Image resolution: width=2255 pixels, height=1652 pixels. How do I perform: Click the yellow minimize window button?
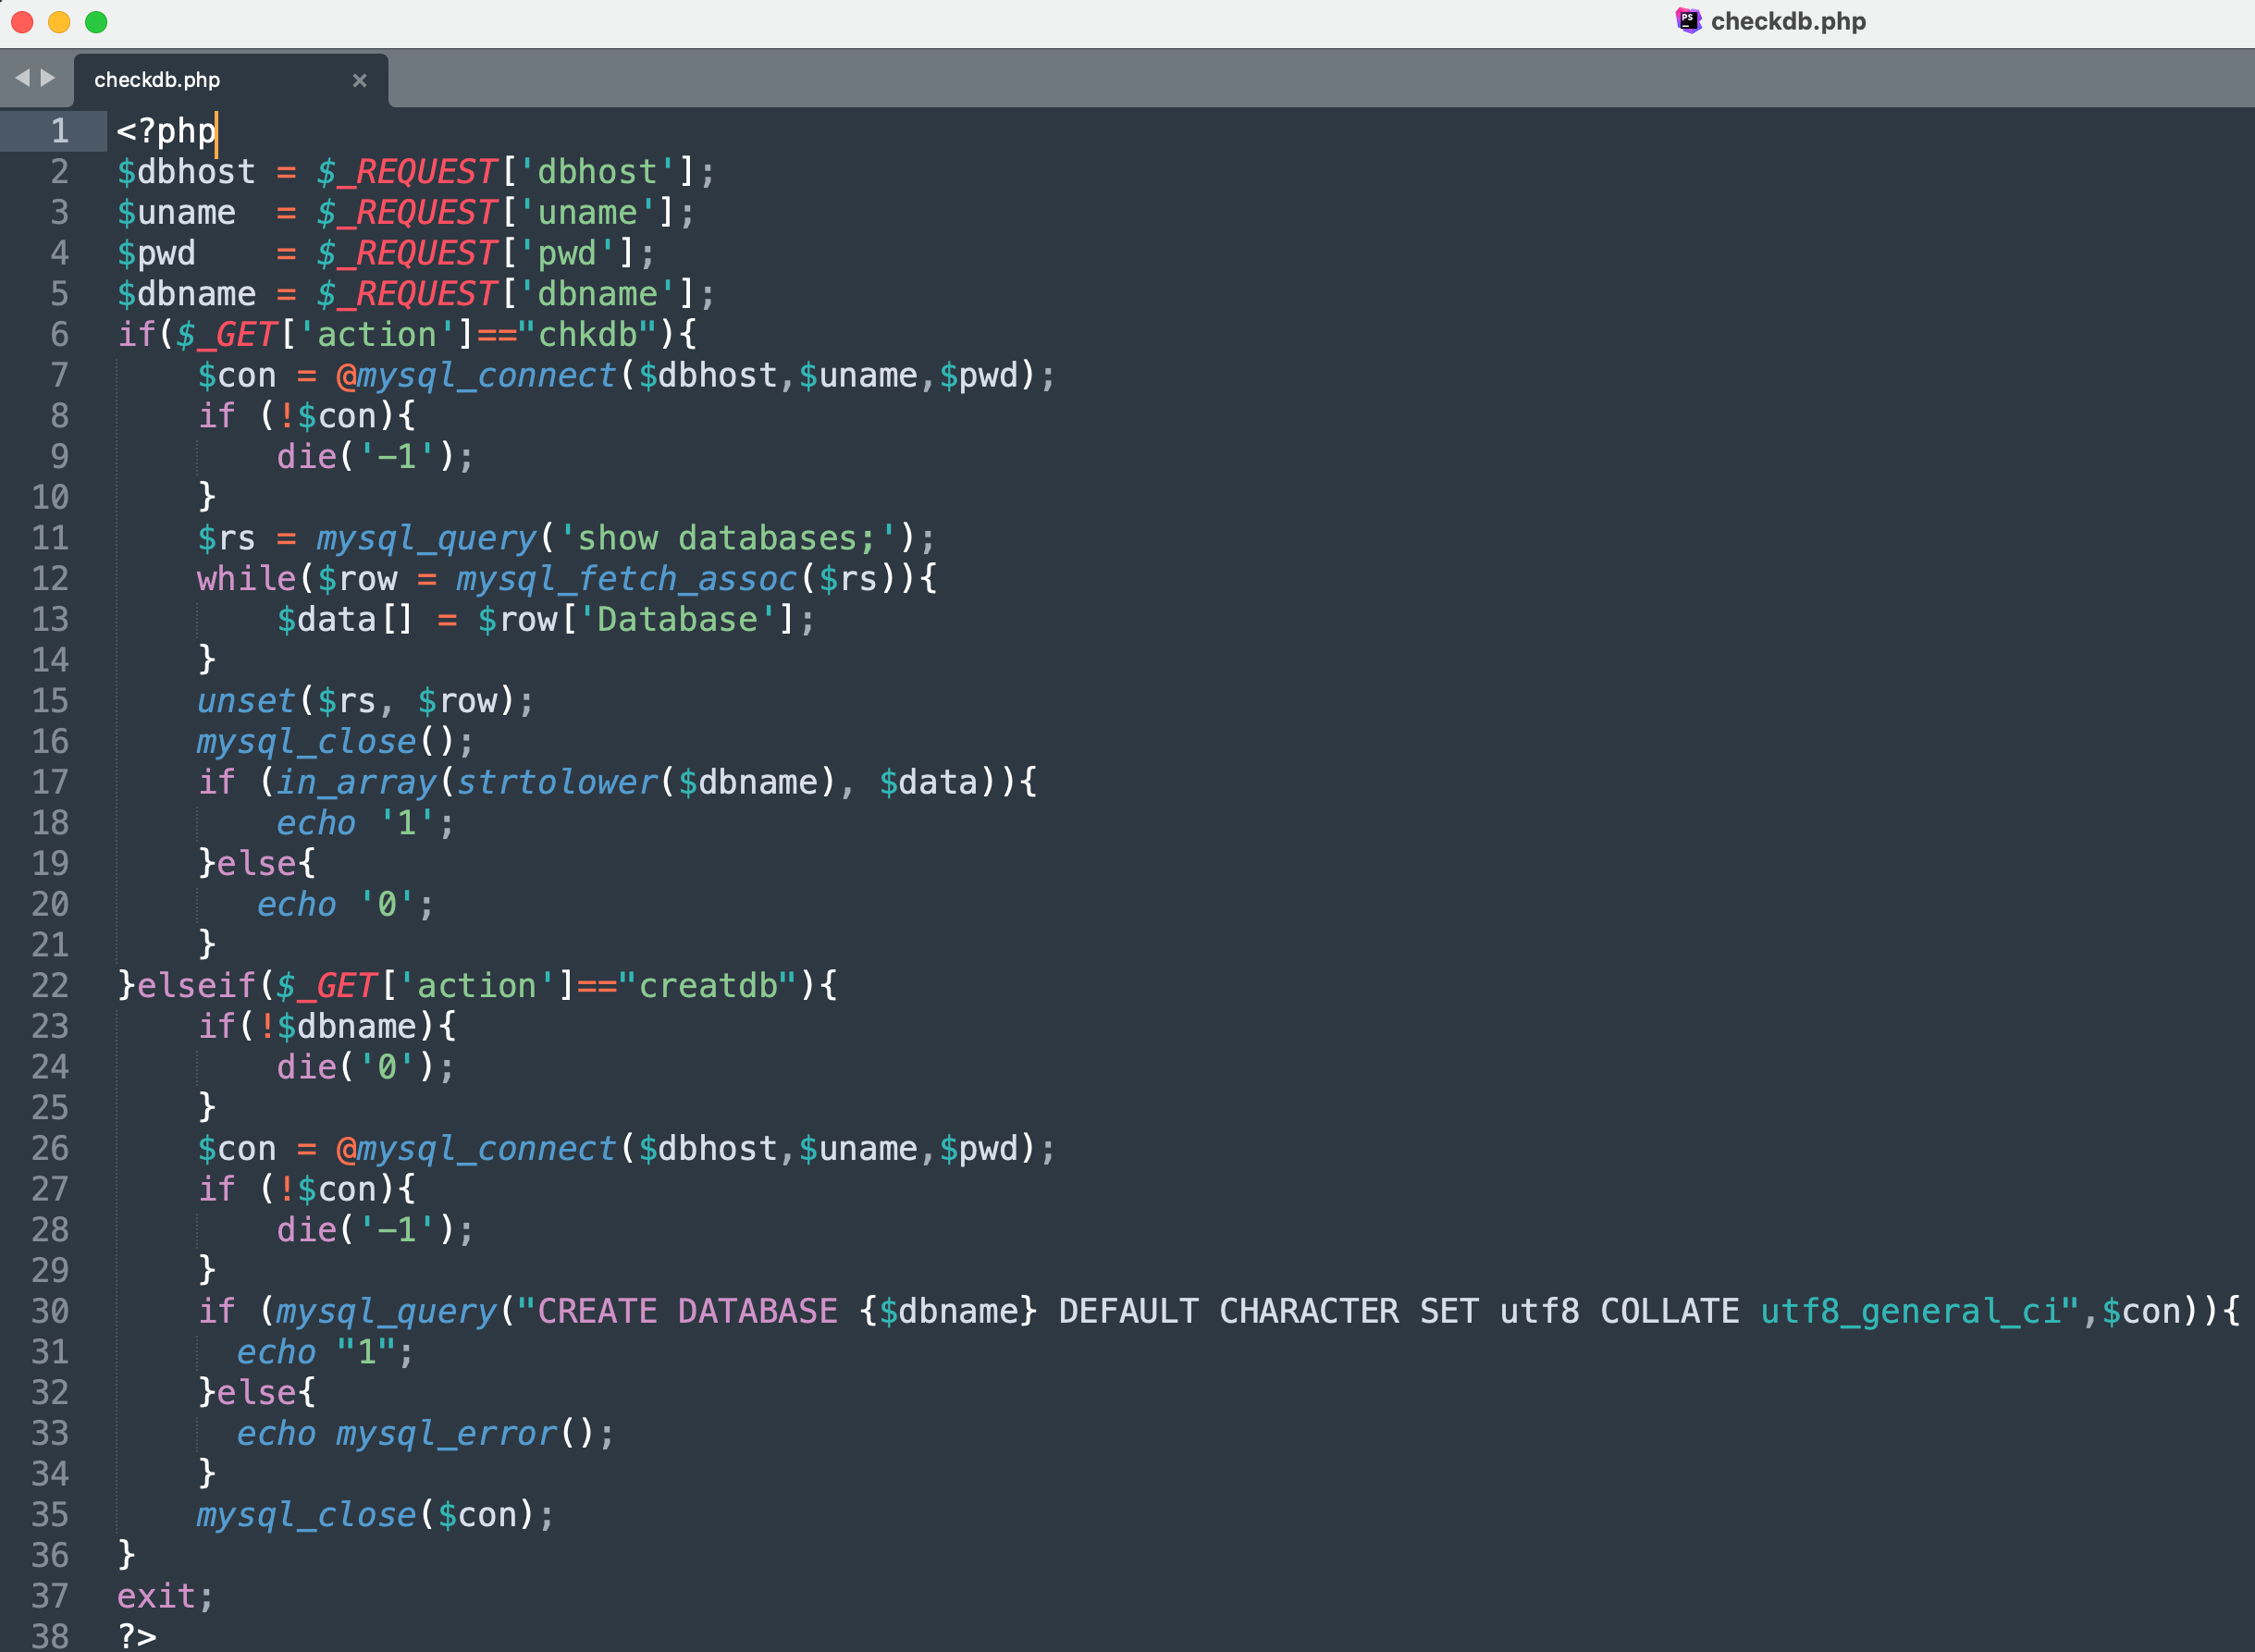[x=59, y=22]
